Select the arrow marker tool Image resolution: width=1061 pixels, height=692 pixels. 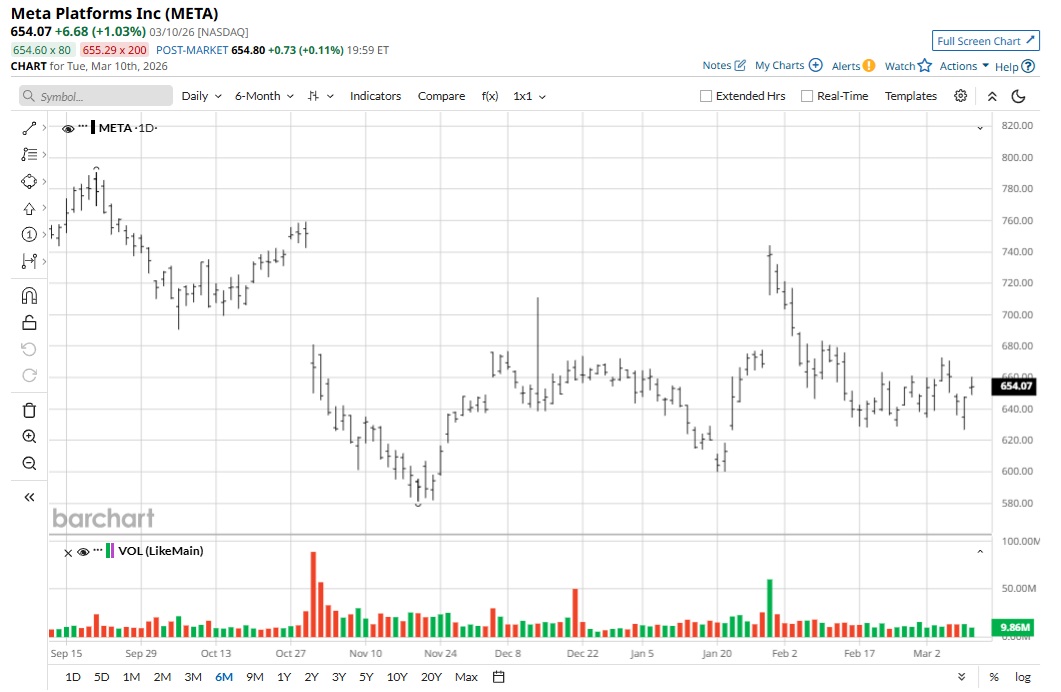click(29, 208)
